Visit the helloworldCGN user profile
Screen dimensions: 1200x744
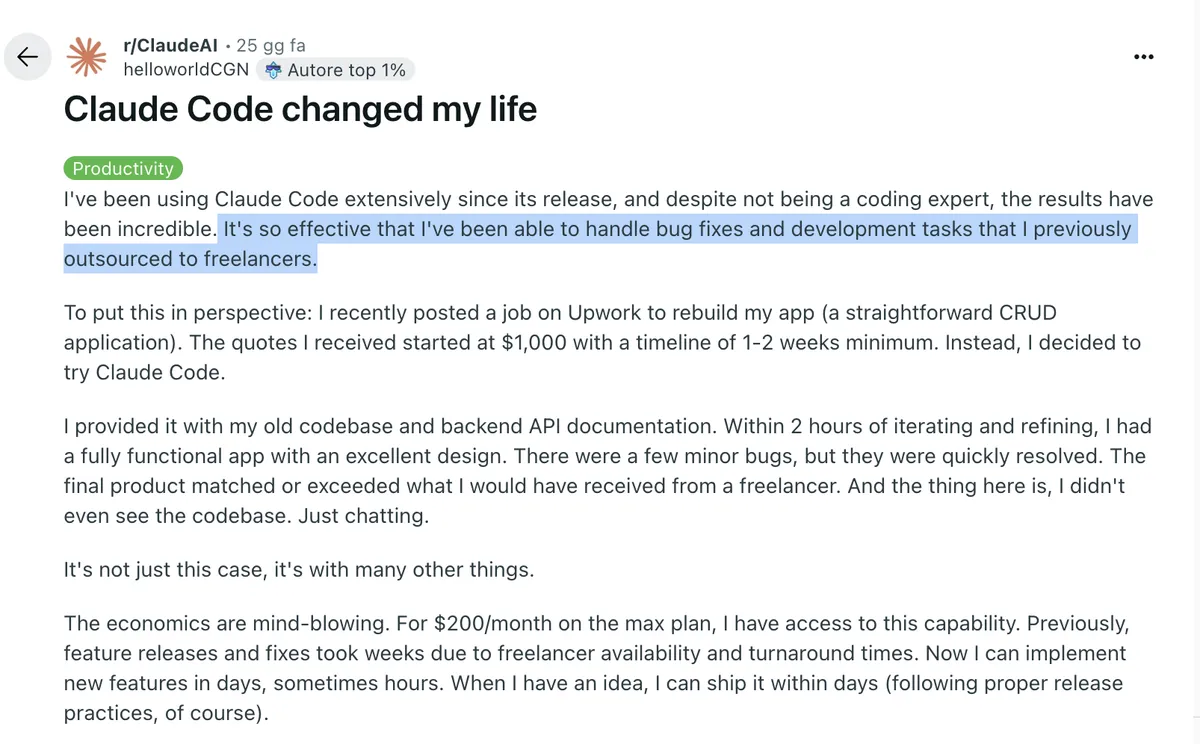pos(186,70)
